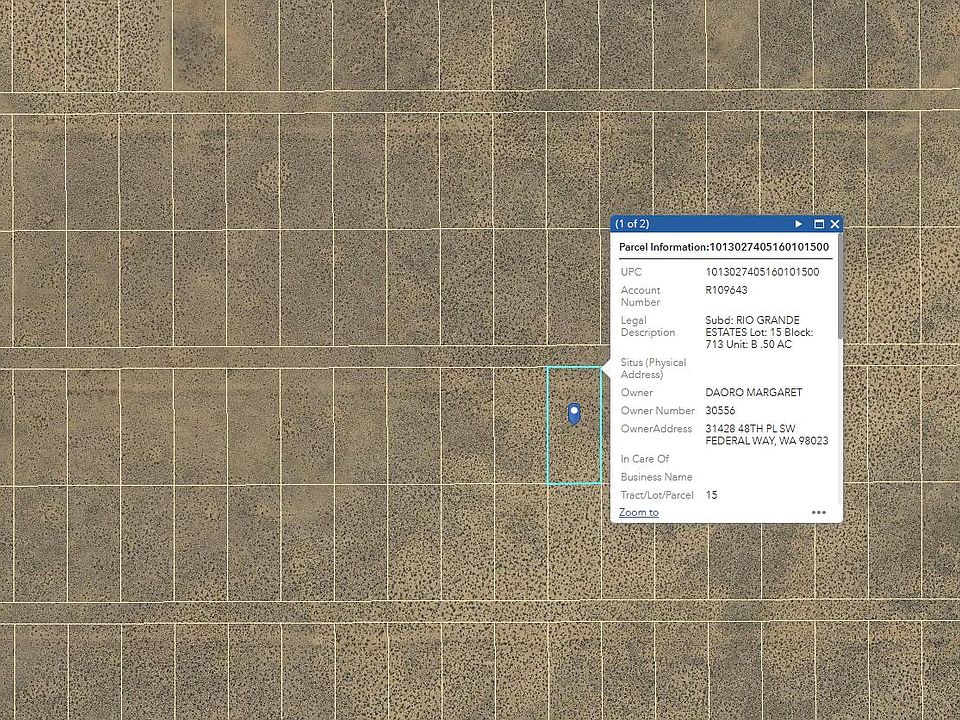Click the Zoom to link
Viewport: 960px width, 720px height.
(x=639, y=512)
